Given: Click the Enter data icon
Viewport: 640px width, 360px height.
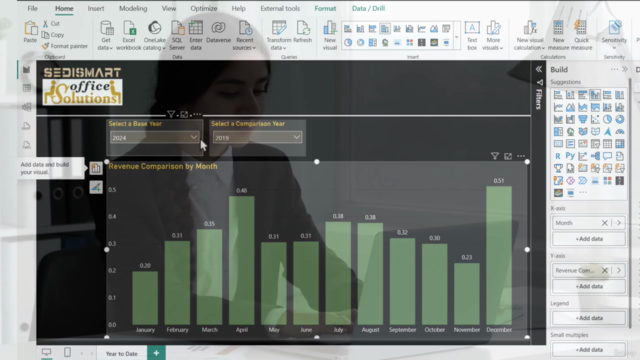Looking at the screenshot, I should pyautogui.click(x=196, y=35).
